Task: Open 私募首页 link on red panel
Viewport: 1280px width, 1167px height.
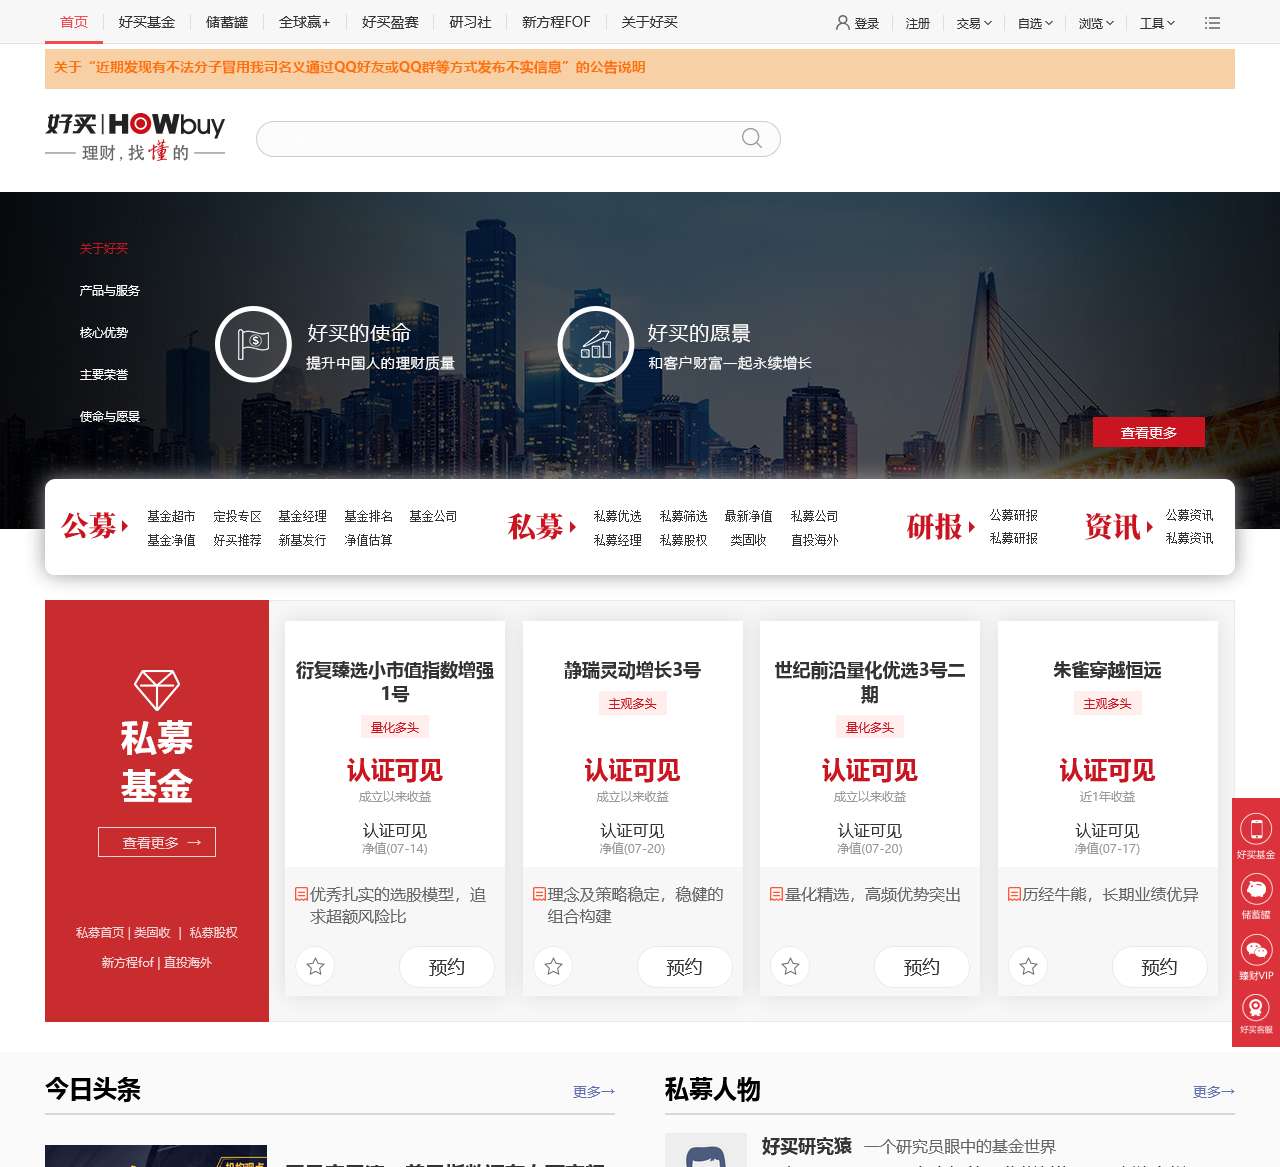Action: [x=100, y=932]
